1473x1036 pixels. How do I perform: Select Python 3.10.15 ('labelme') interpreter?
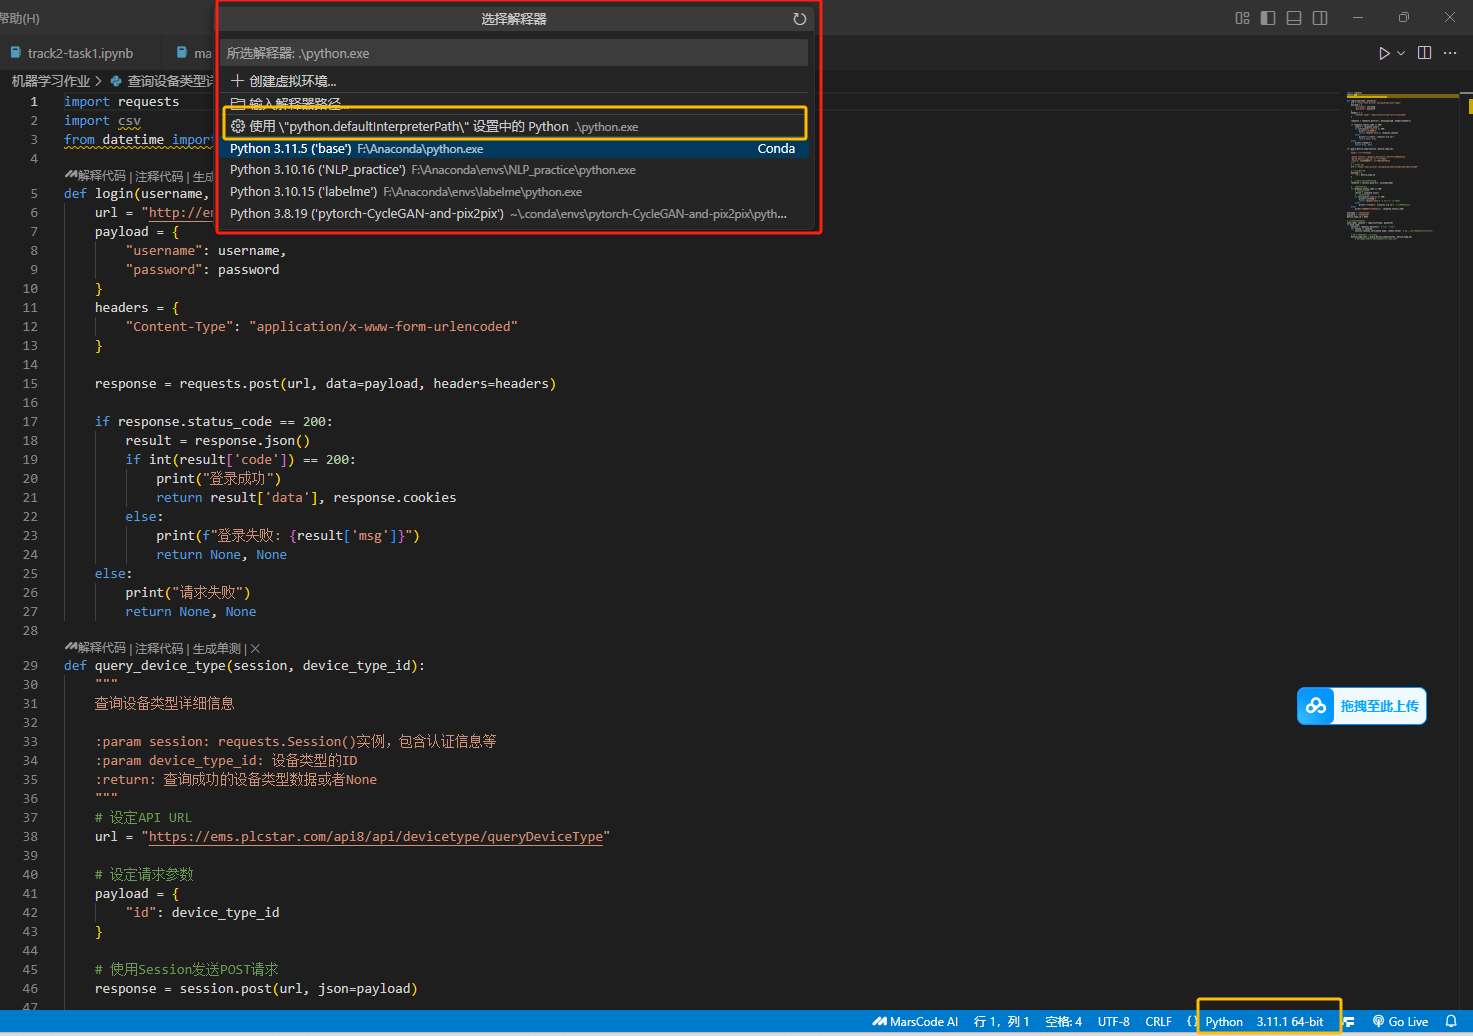click(x=514, y=192)
